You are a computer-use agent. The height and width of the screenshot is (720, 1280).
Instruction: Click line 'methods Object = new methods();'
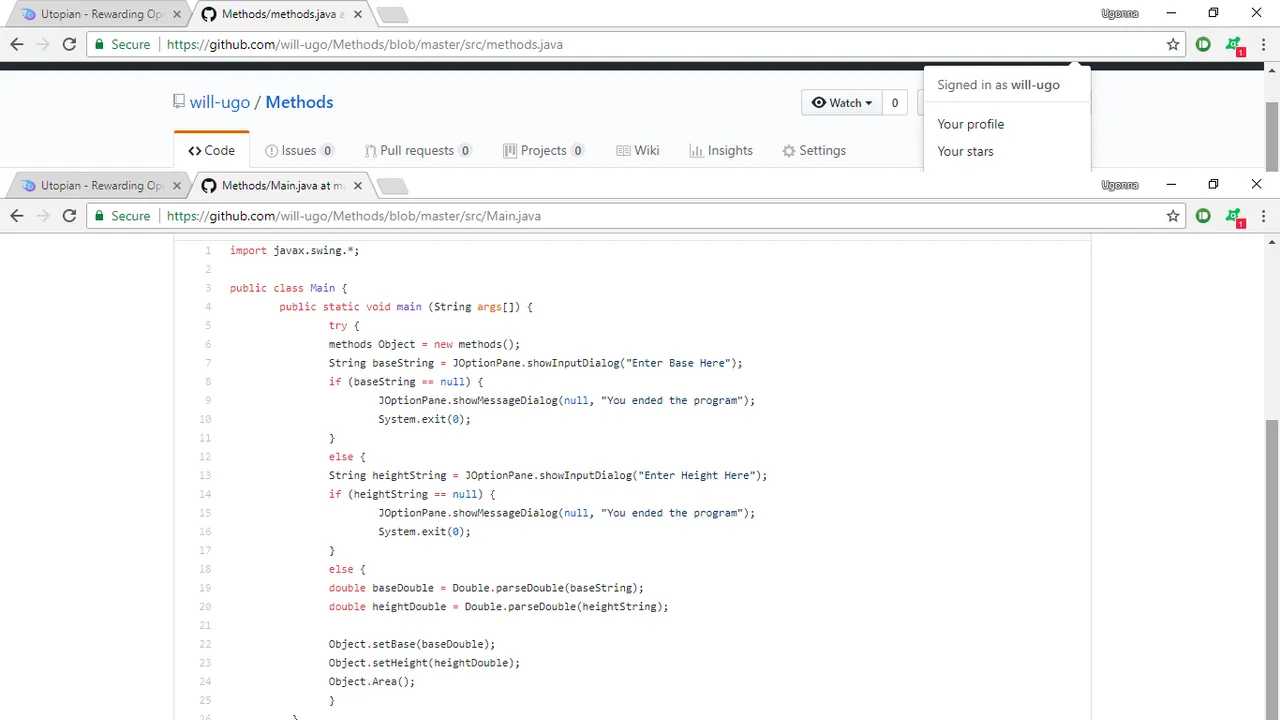424,344
